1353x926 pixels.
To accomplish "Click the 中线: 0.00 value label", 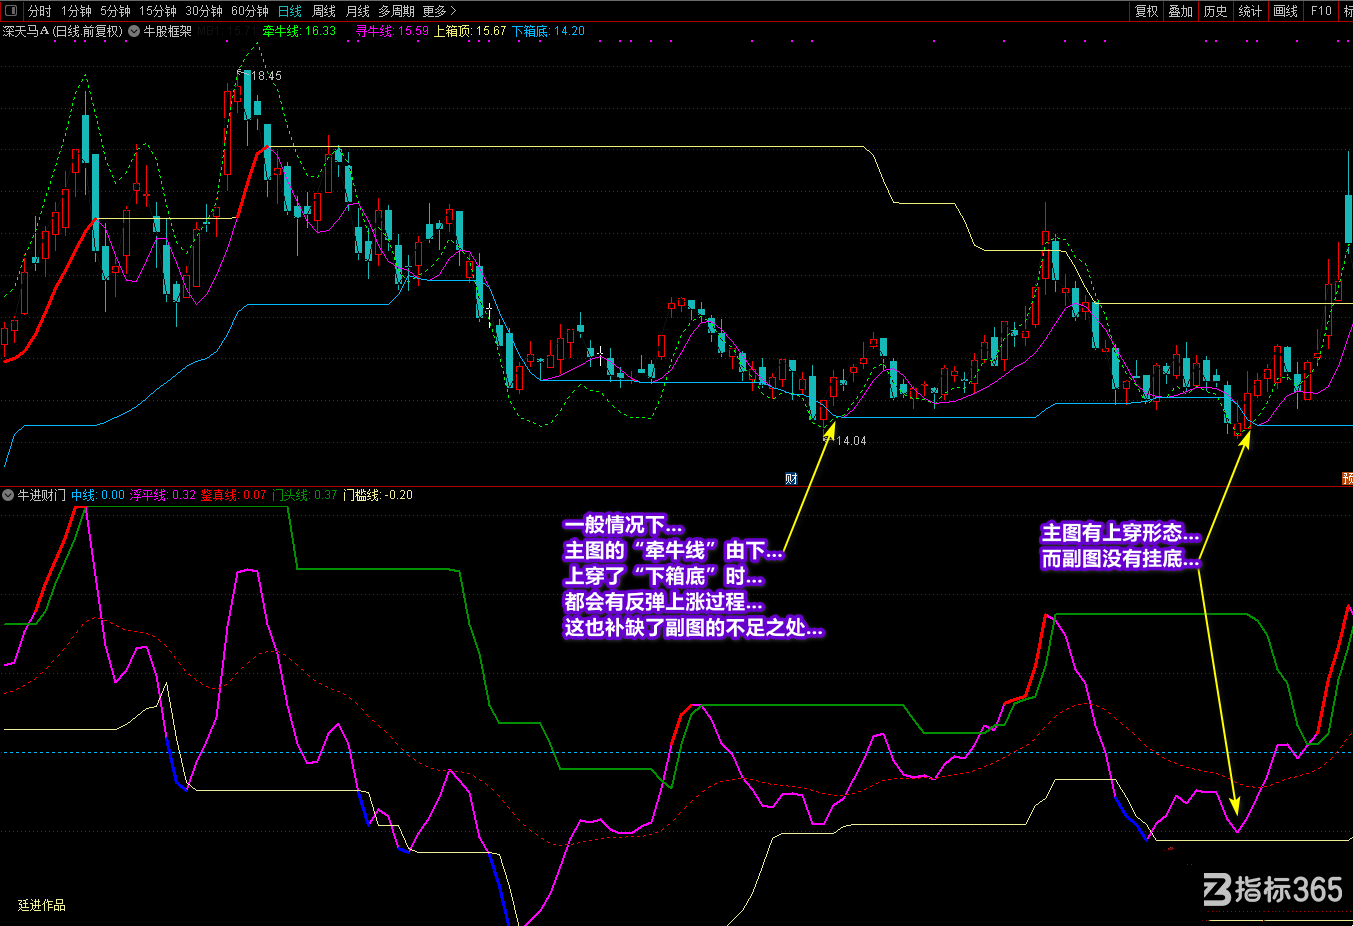I will 98,495.
